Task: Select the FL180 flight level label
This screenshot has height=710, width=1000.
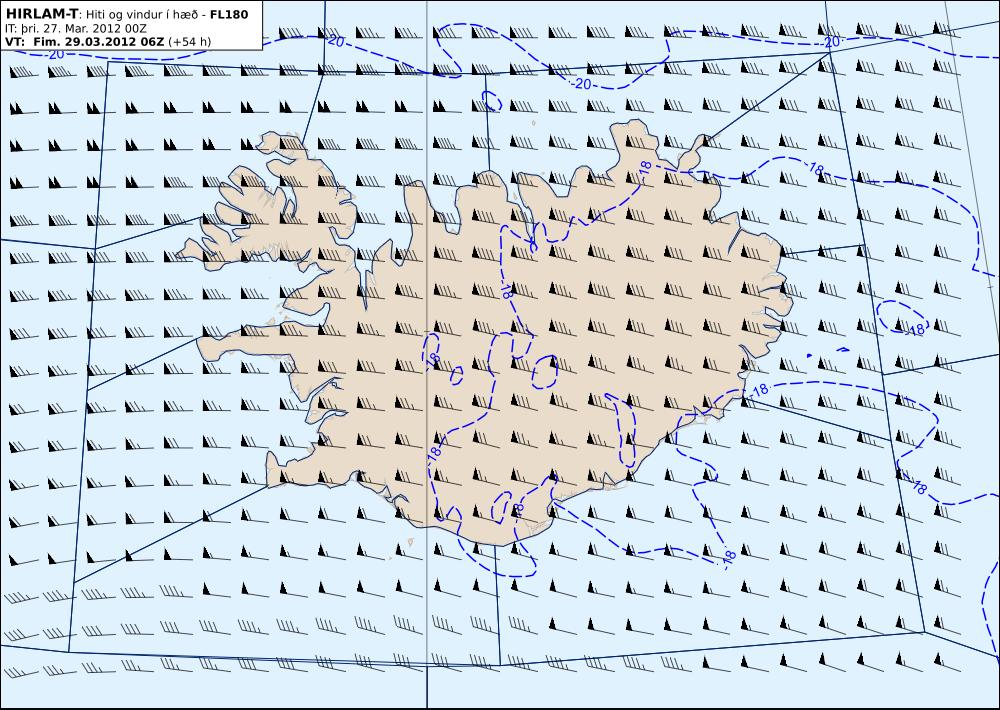Action: coord(229,15)
